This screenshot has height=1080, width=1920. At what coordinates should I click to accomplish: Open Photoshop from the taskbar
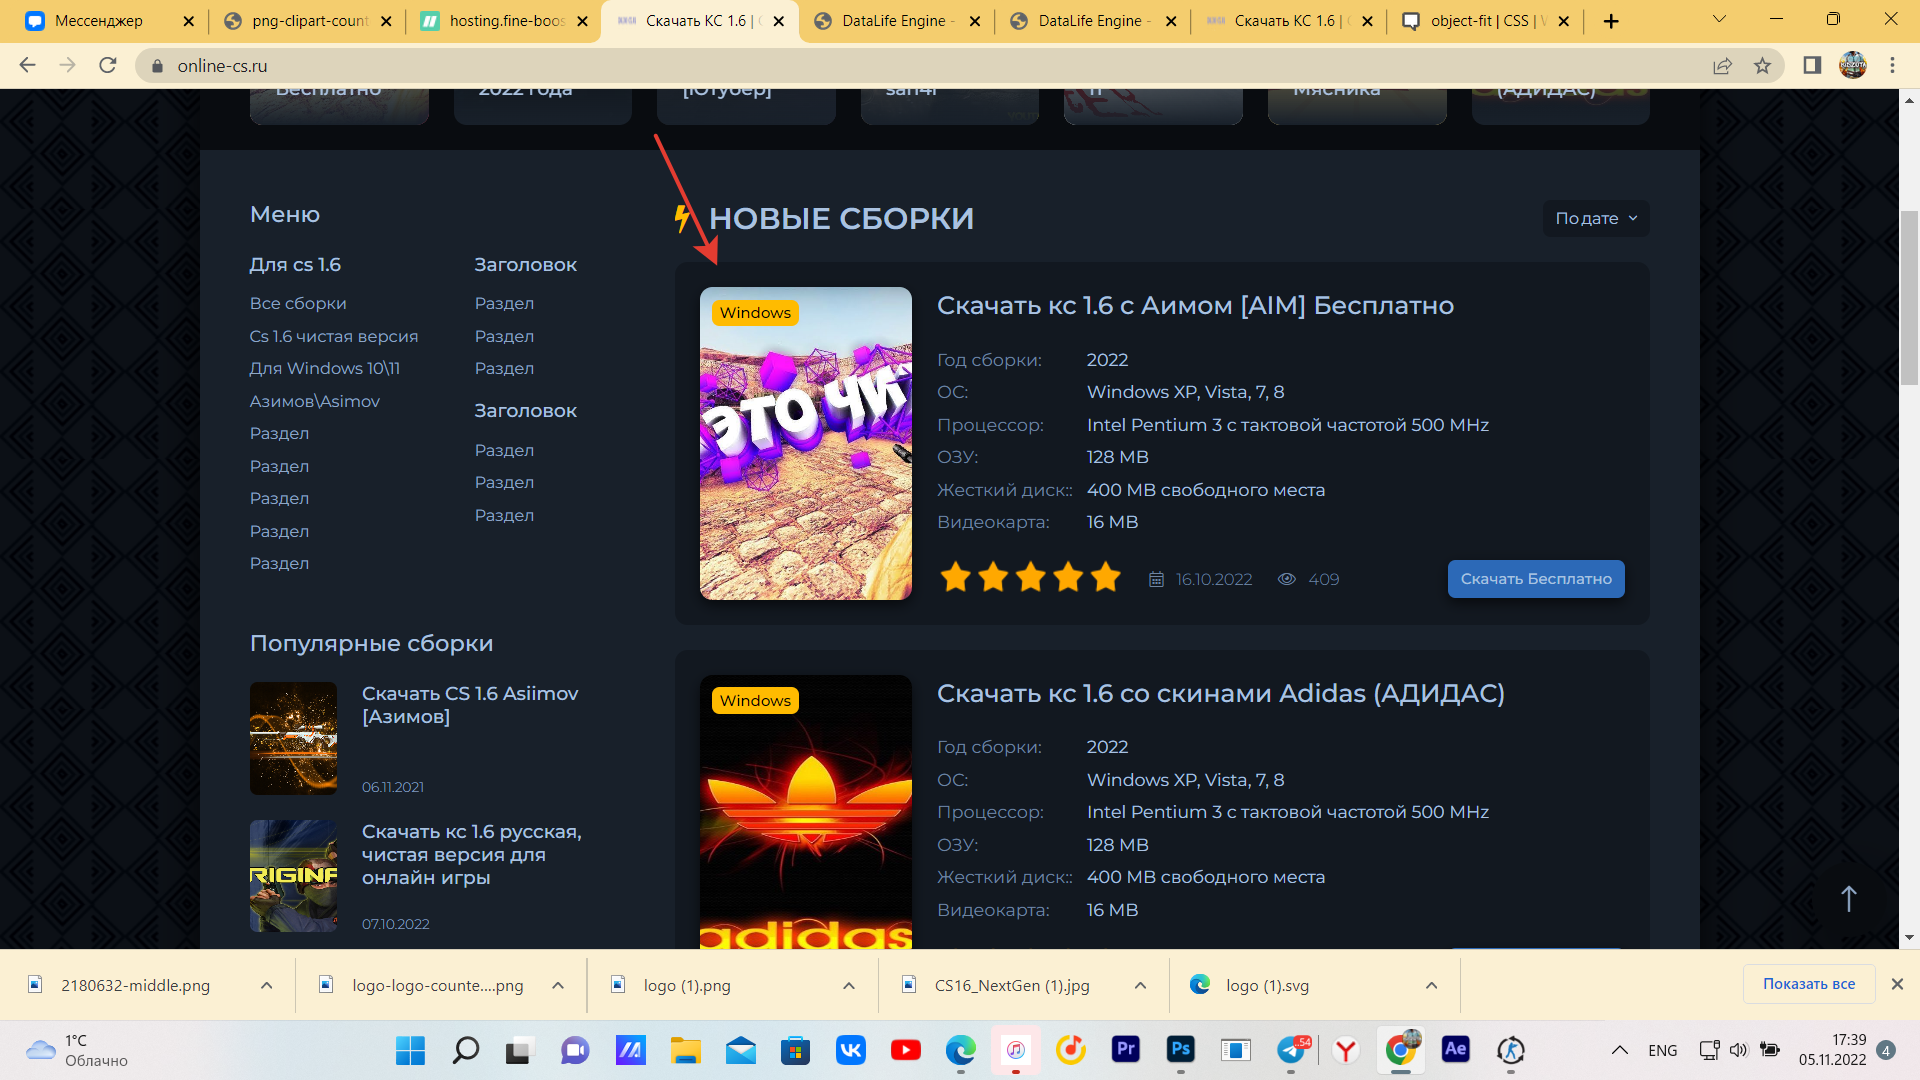click(x=1180, y=1049)
